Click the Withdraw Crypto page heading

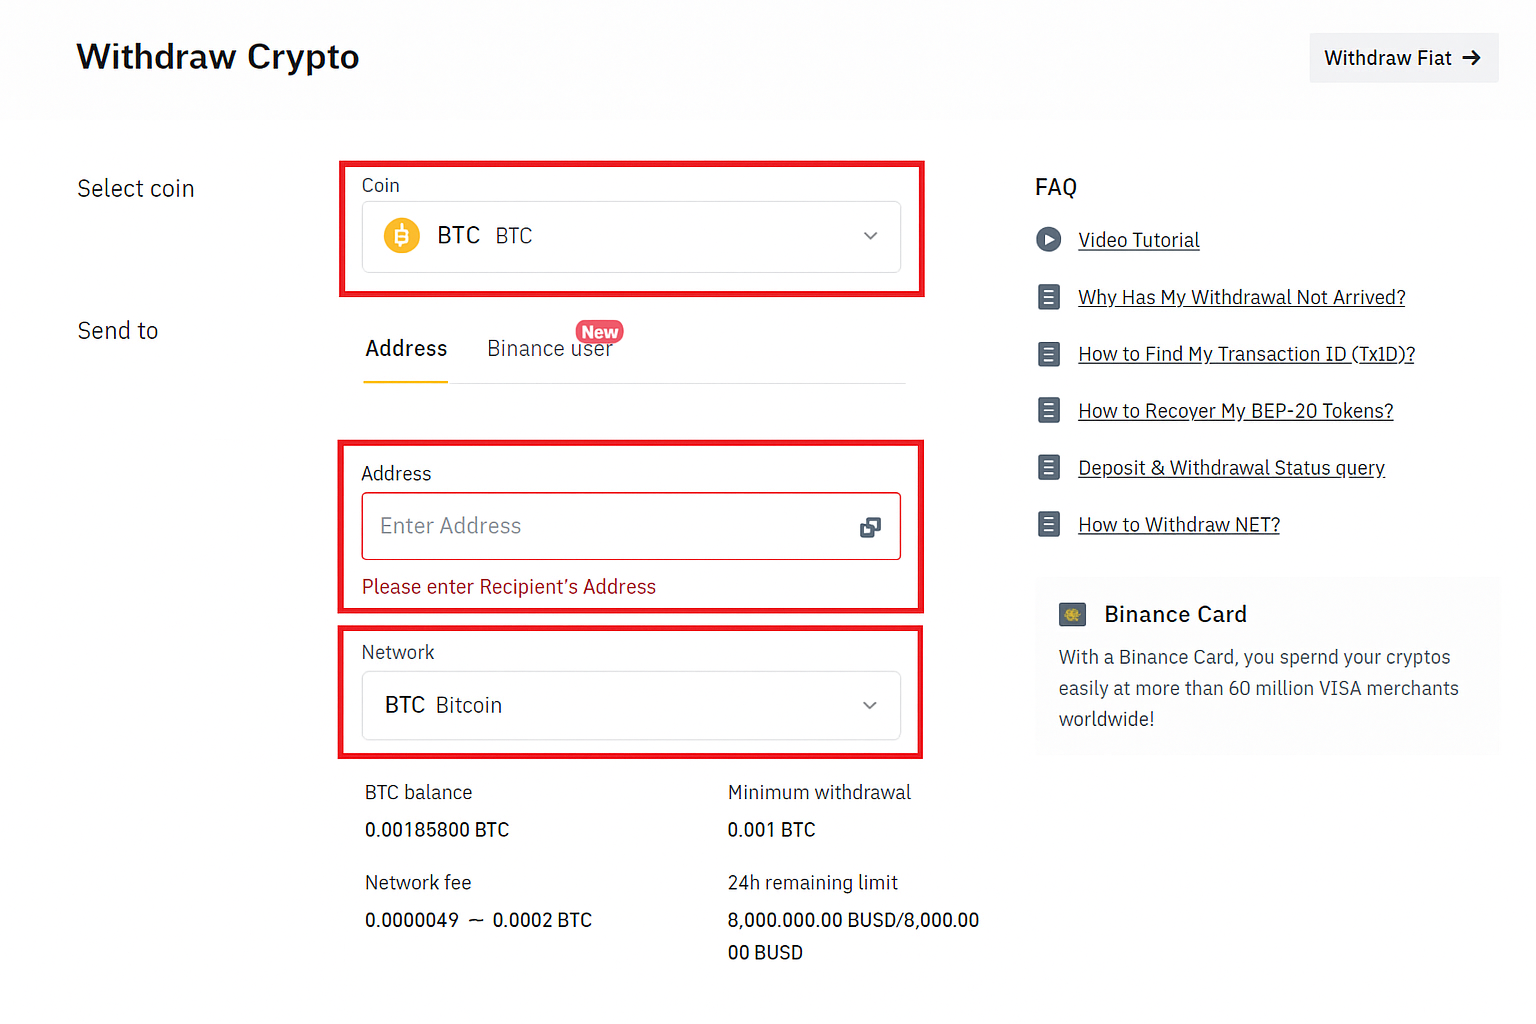pos(217,57)
